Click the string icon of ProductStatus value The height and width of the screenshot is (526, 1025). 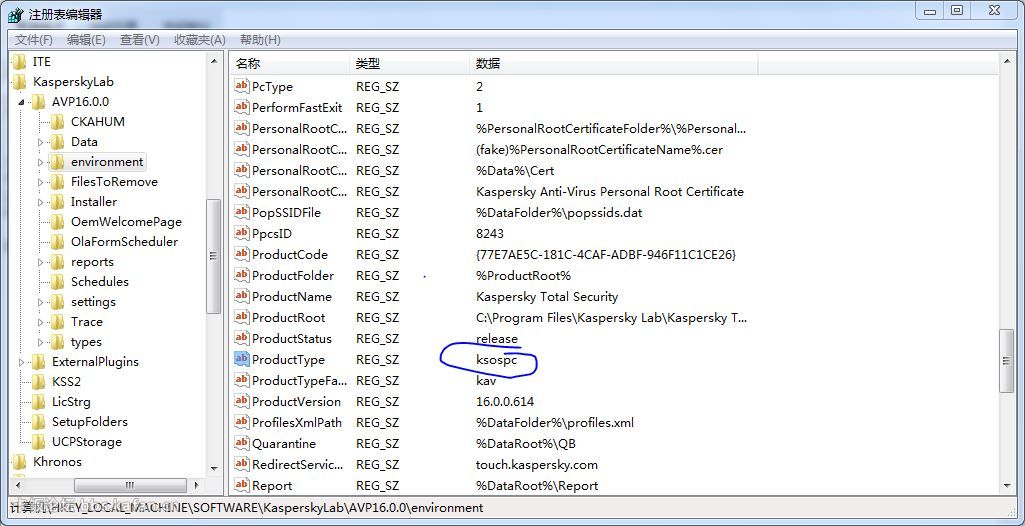[x=241, y=338]
